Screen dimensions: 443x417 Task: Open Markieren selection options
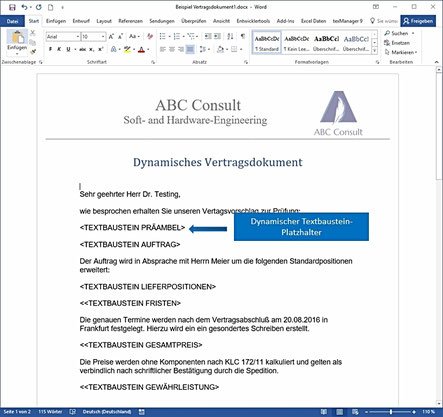[x=400, y=52]
